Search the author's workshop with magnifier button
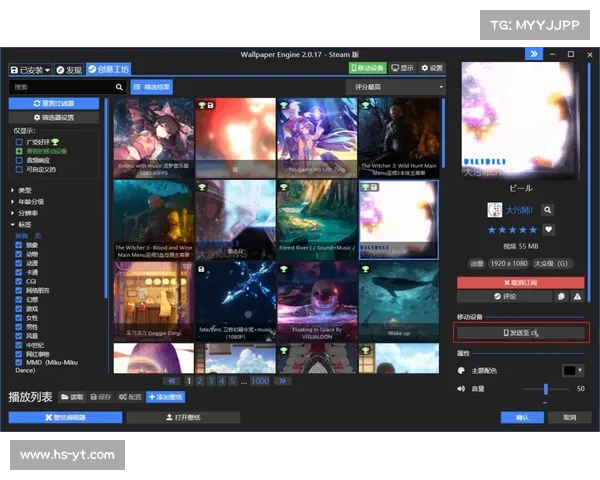 [548, 210]
